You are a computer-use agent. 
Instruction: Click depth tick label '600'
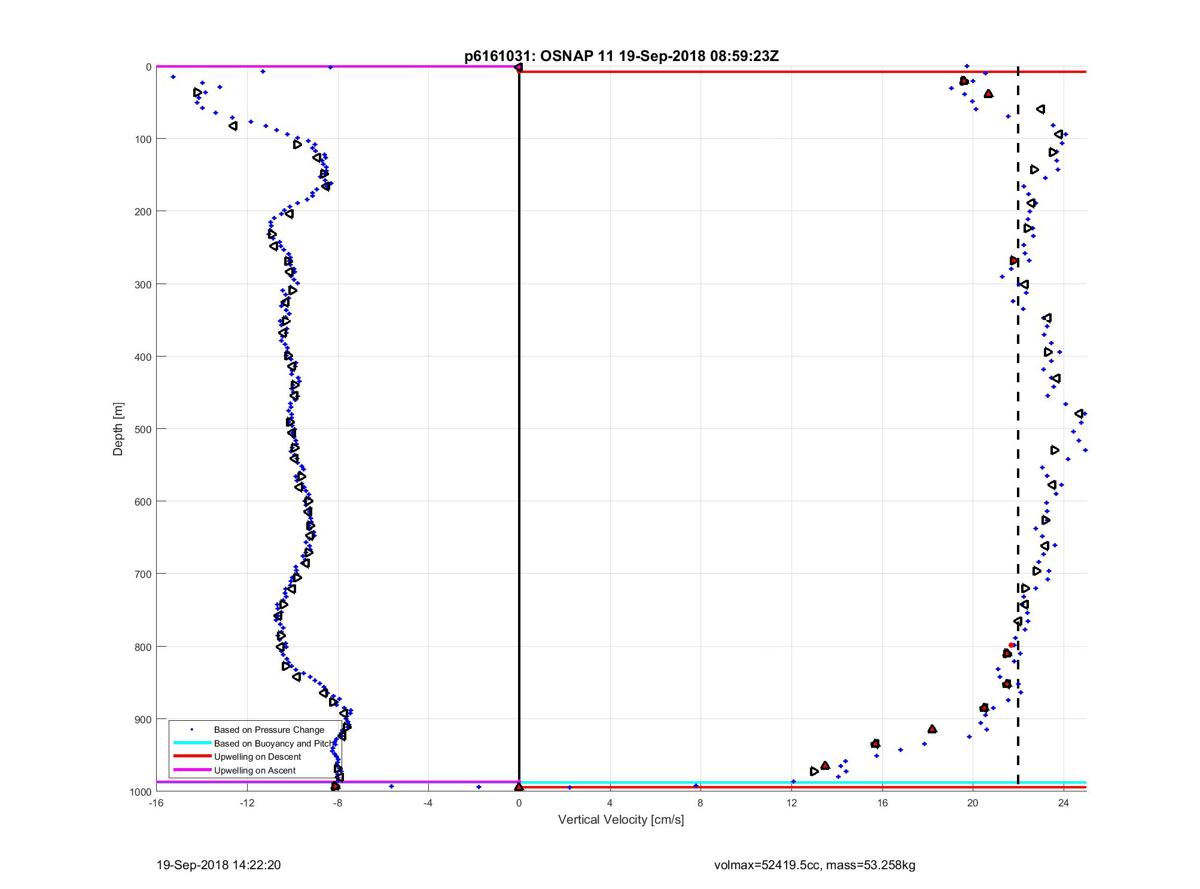141,501
